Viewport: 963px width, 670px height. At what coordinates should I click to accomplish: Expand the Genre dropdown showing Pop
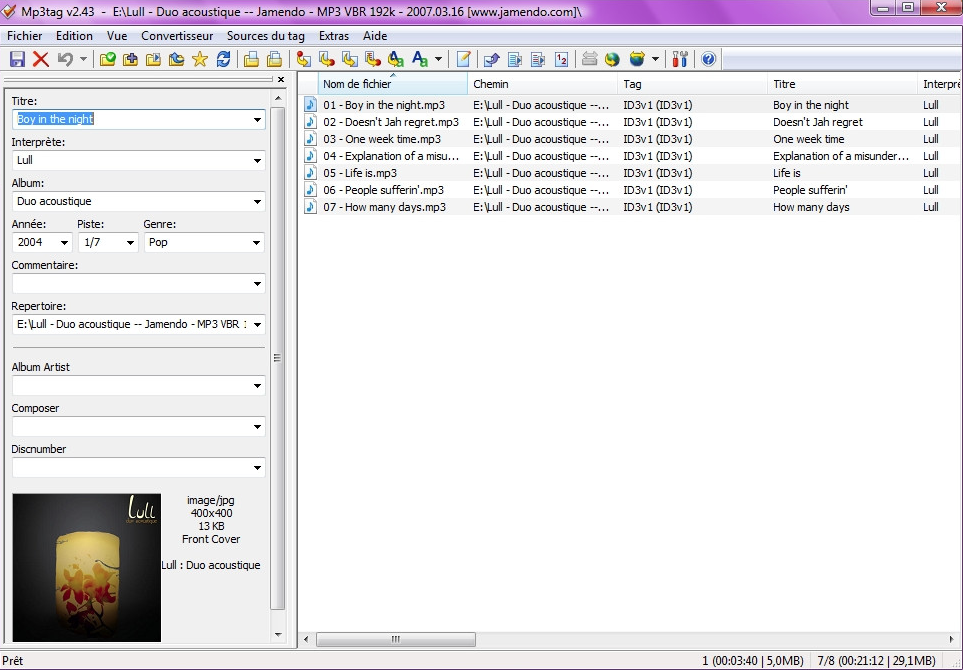(x=256, y=243)
